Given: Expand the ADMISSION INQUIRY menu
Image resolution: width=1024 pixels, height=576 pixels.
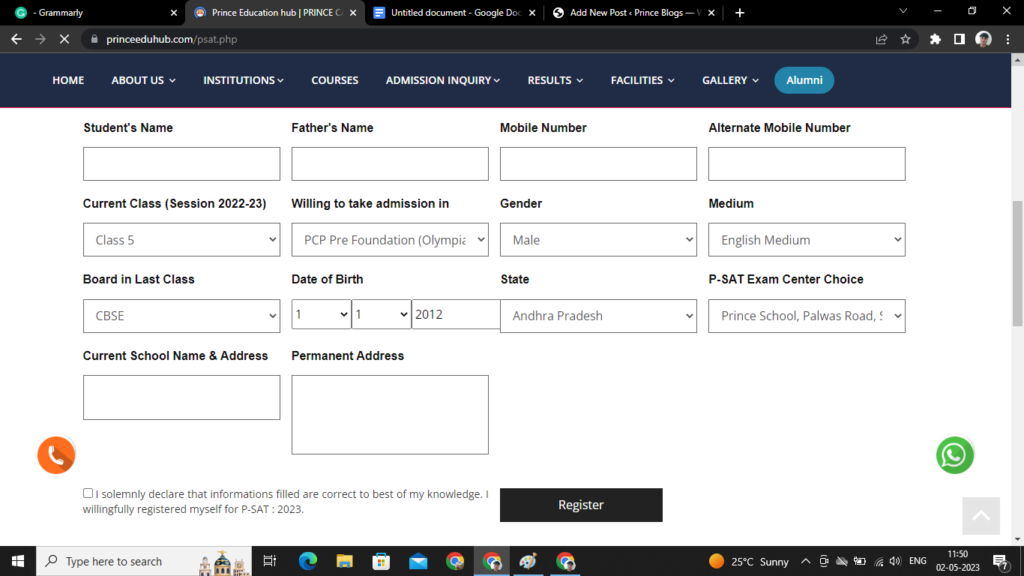Looking at the screenshot, I should coord(443,80).
